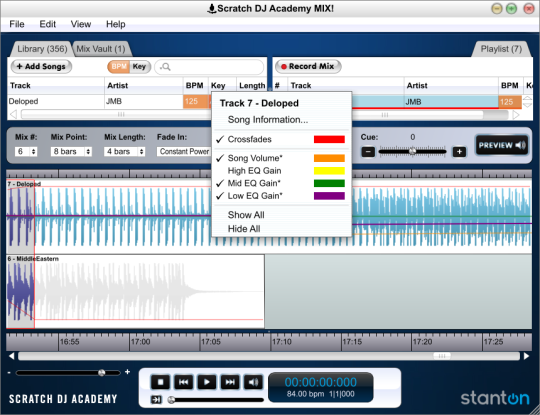The image size is (540, 415).
Task: Click the library list left scroll arrow
Action: tap(13, 114)
